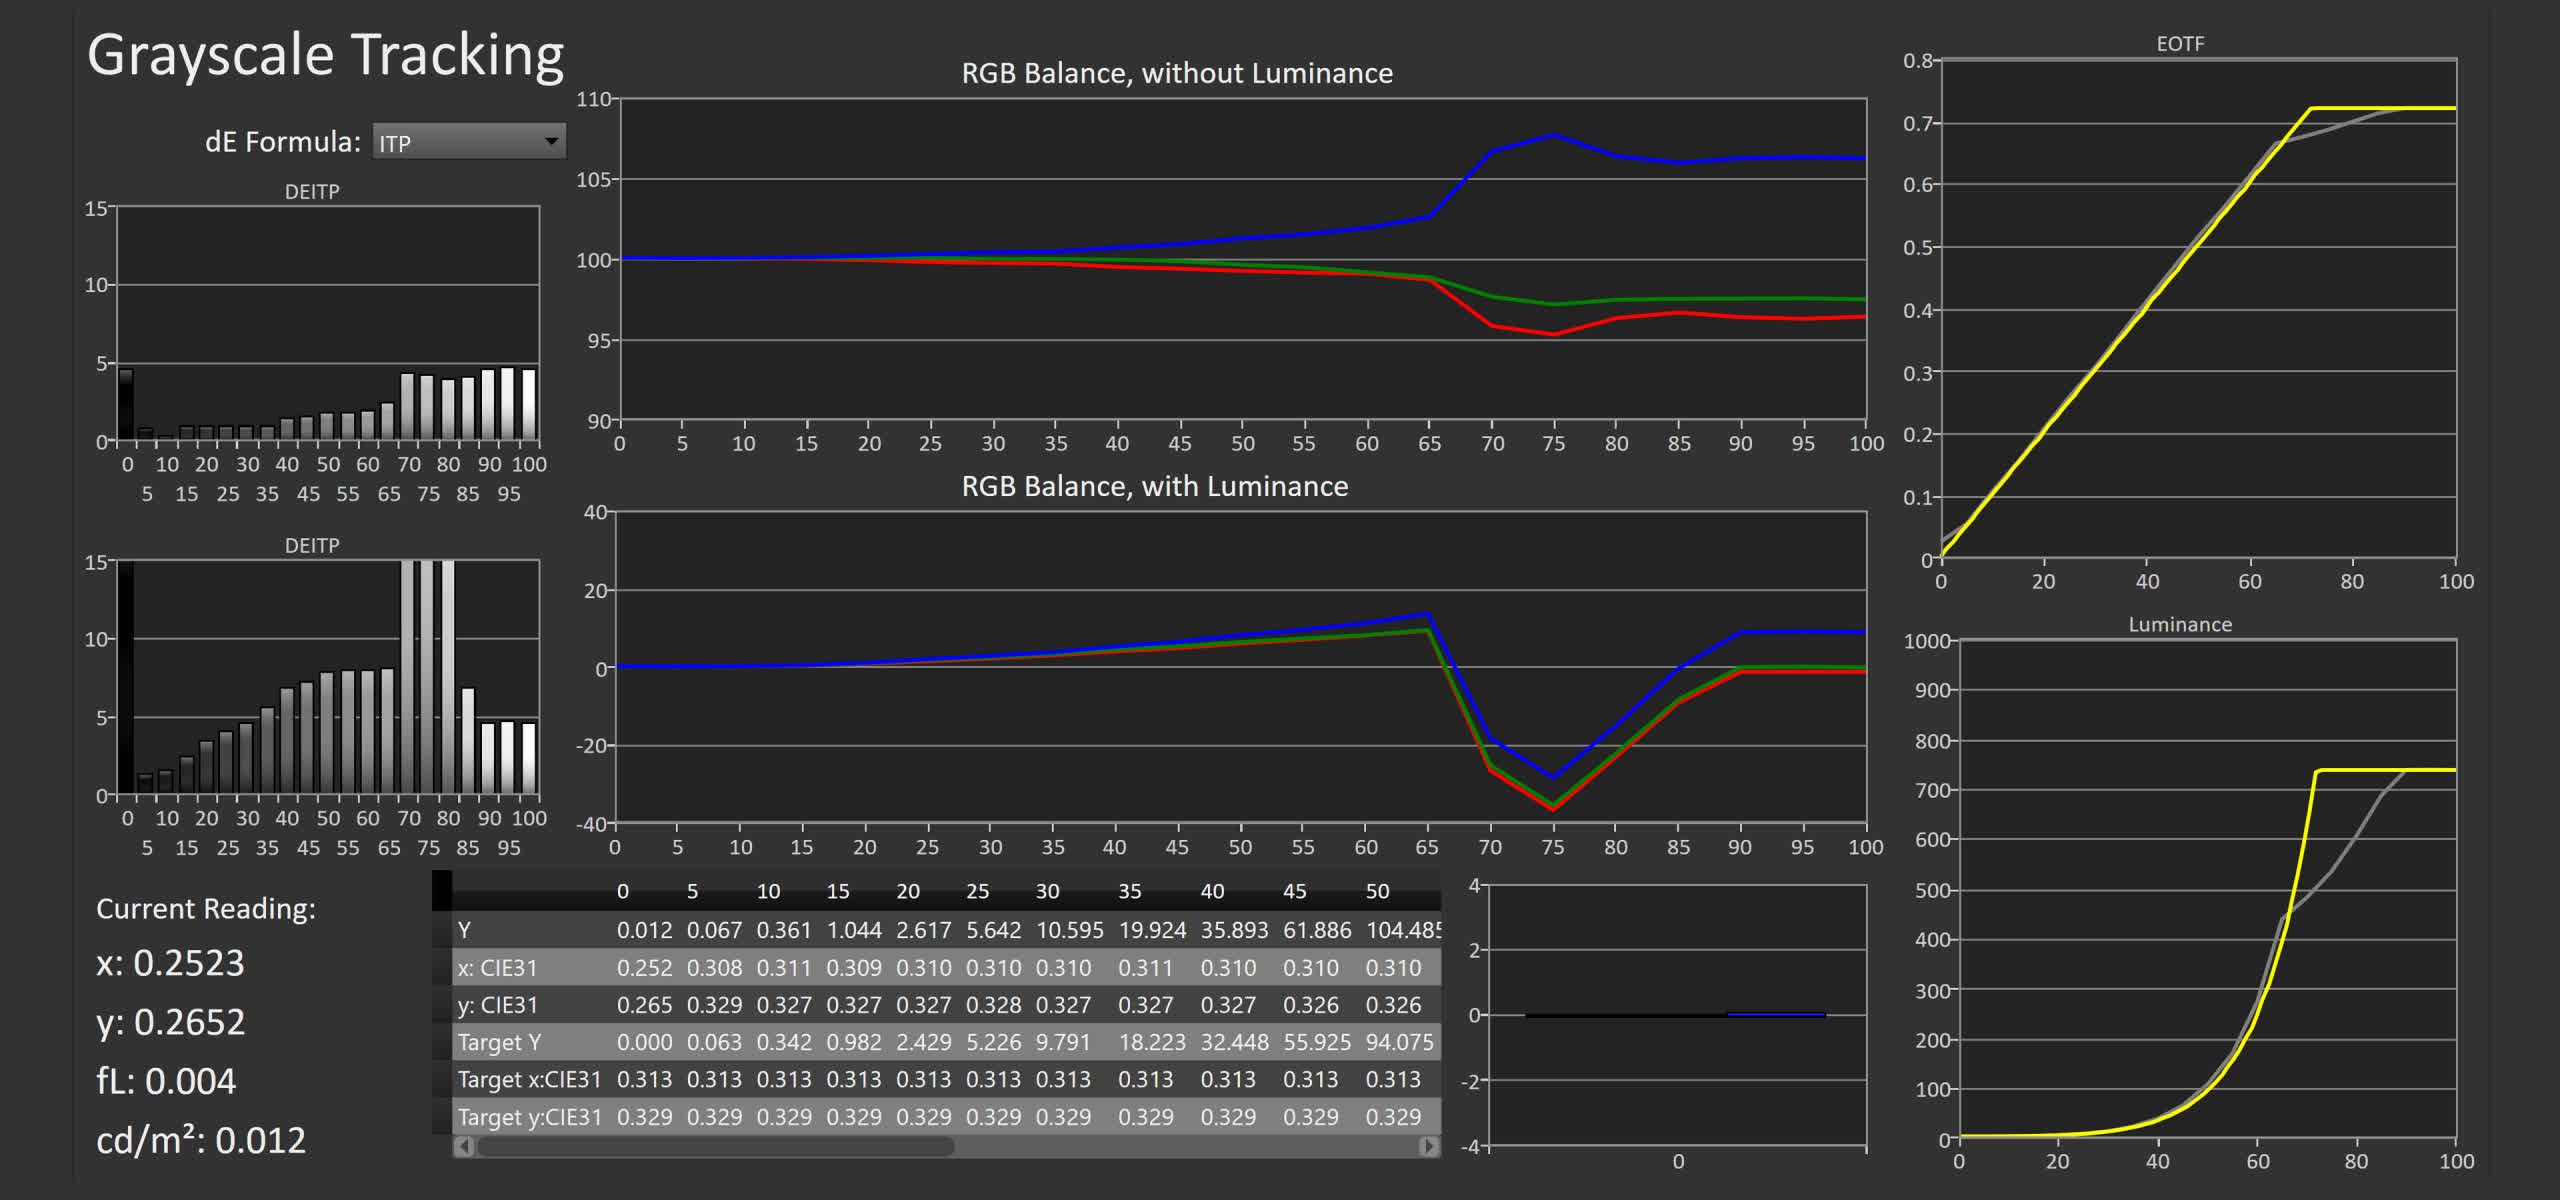Click the 'RGB Balance, without Luminance' chart

(x=1242, y=258)
